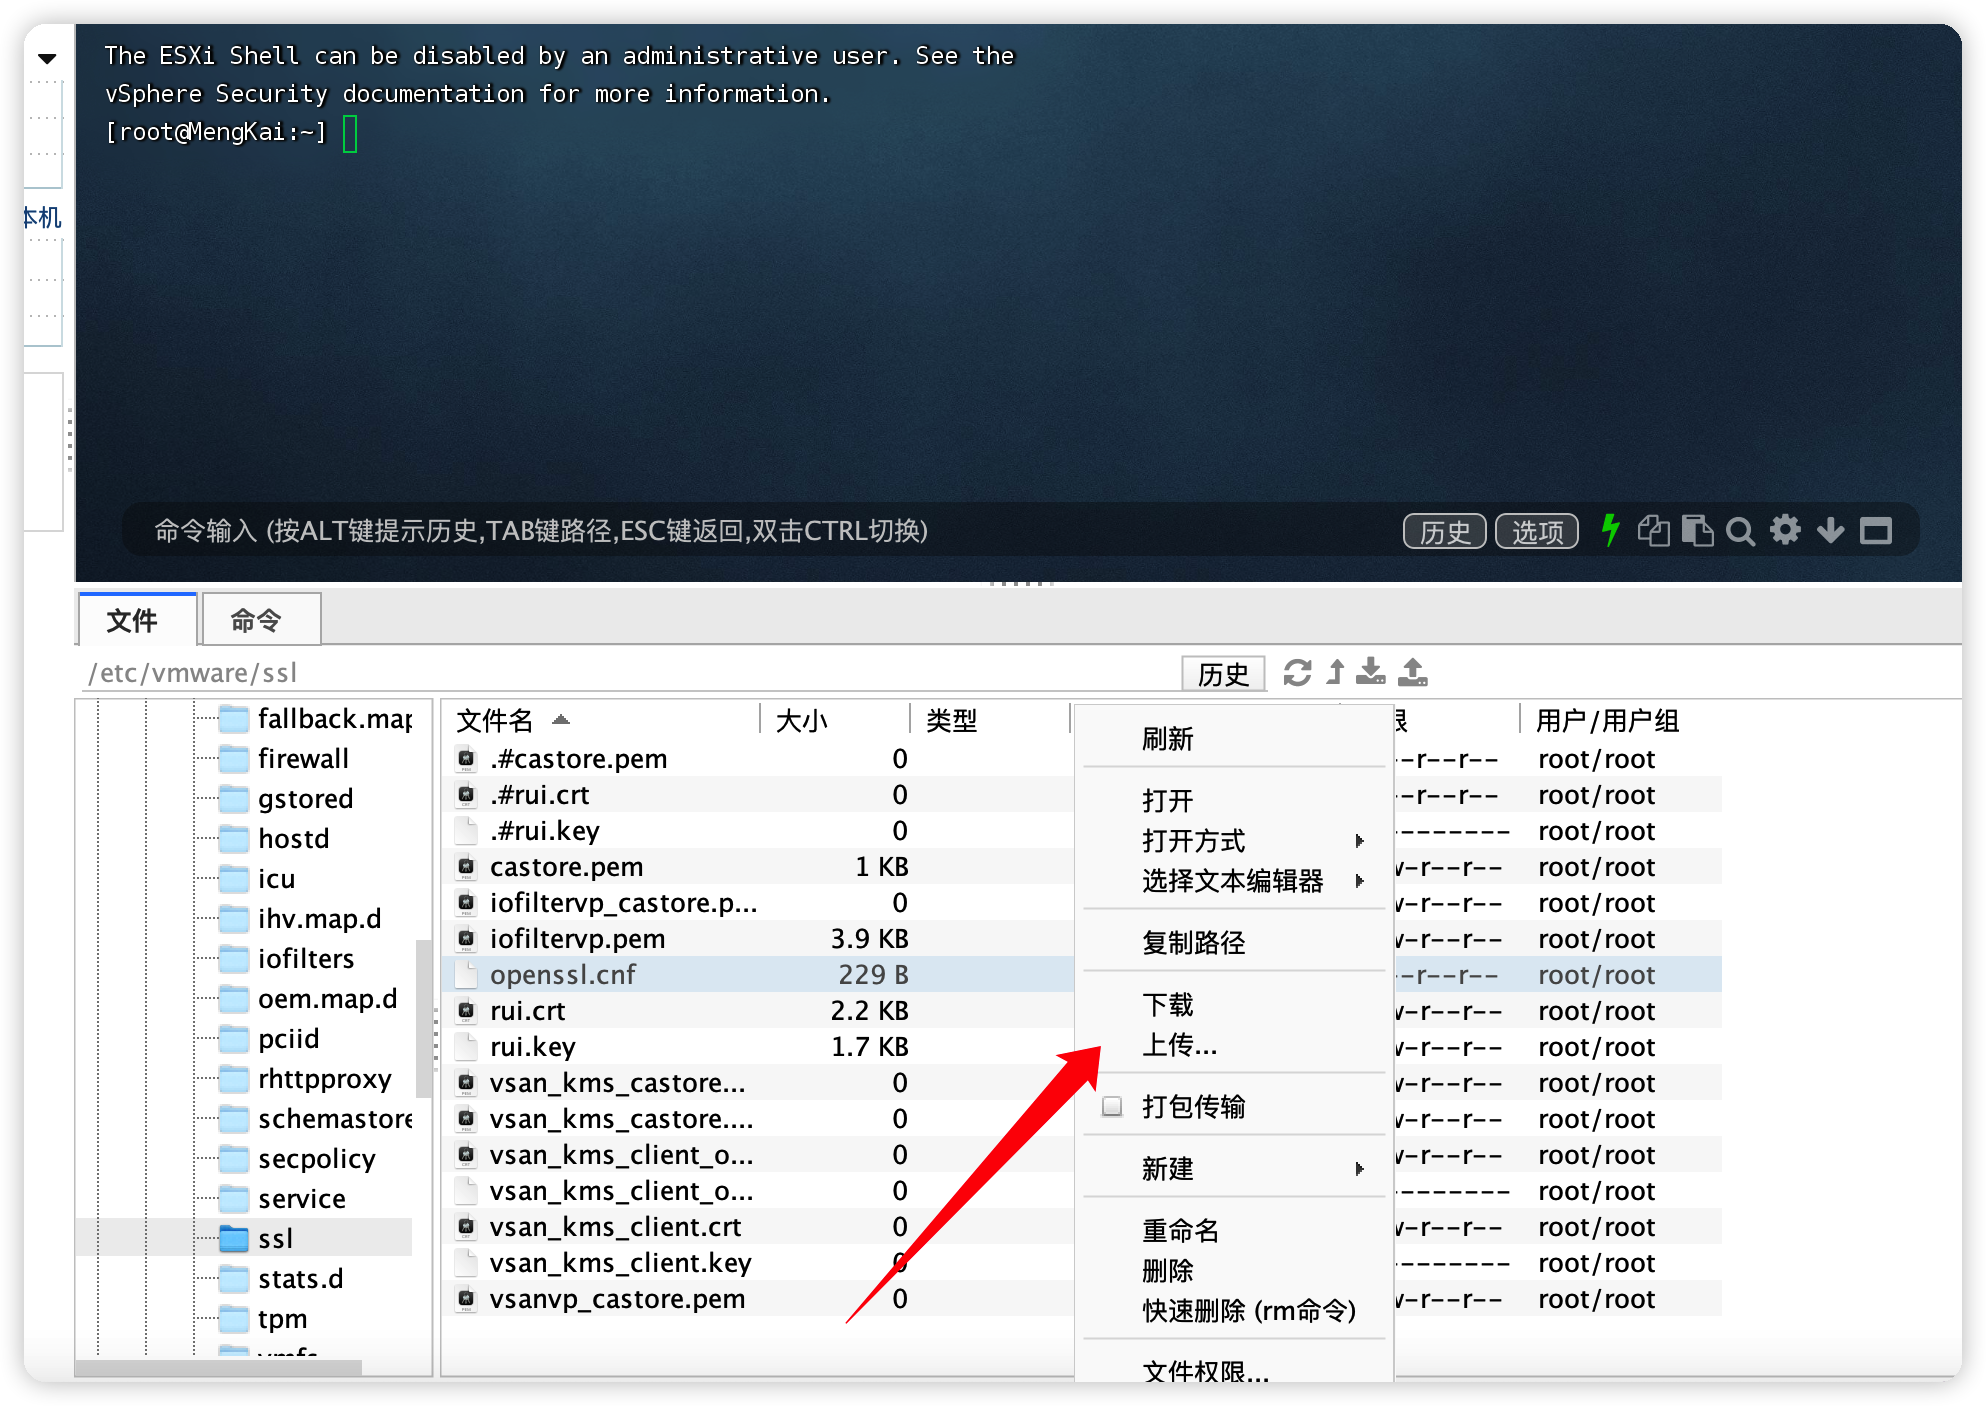The image size is (1986, 1406).
Task: Click the fullscreen terminal window icon
Action: tap(1875, 531)
